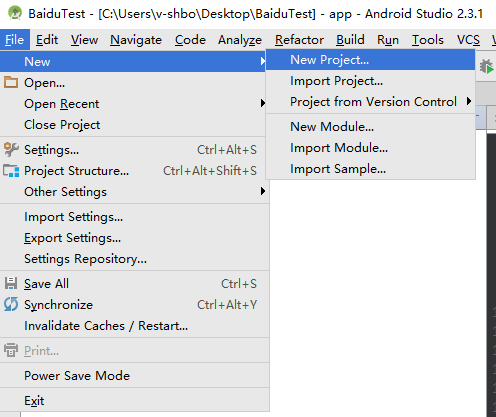This screenshot has height=417, width=496.
Task: Expand Project from Version Control arrow
Action: (469, 101)
